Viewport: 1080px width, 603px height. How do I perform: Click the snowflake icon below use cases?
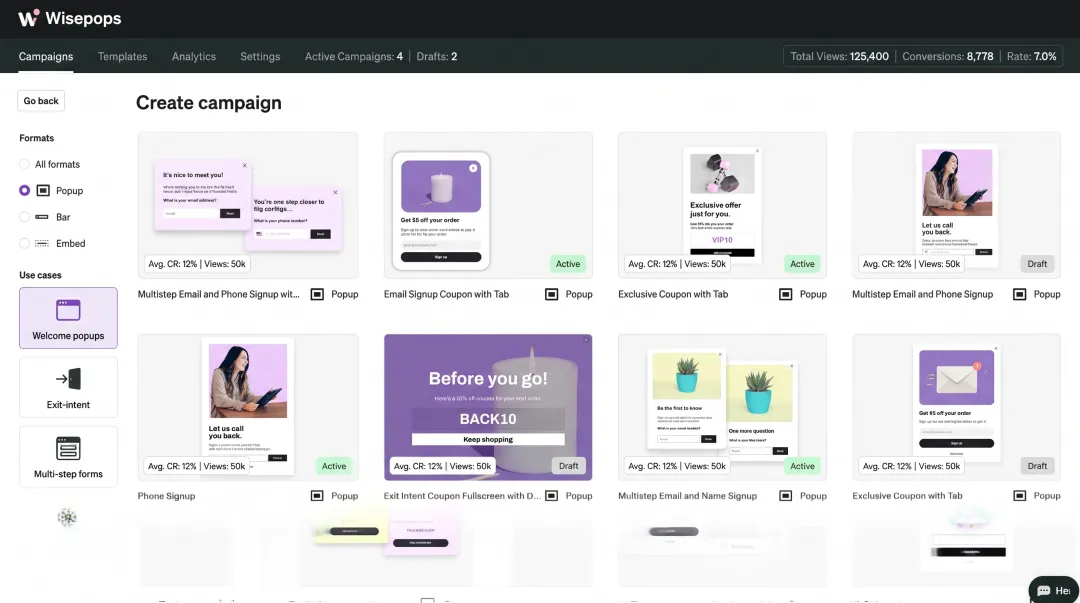coord(67,517)
